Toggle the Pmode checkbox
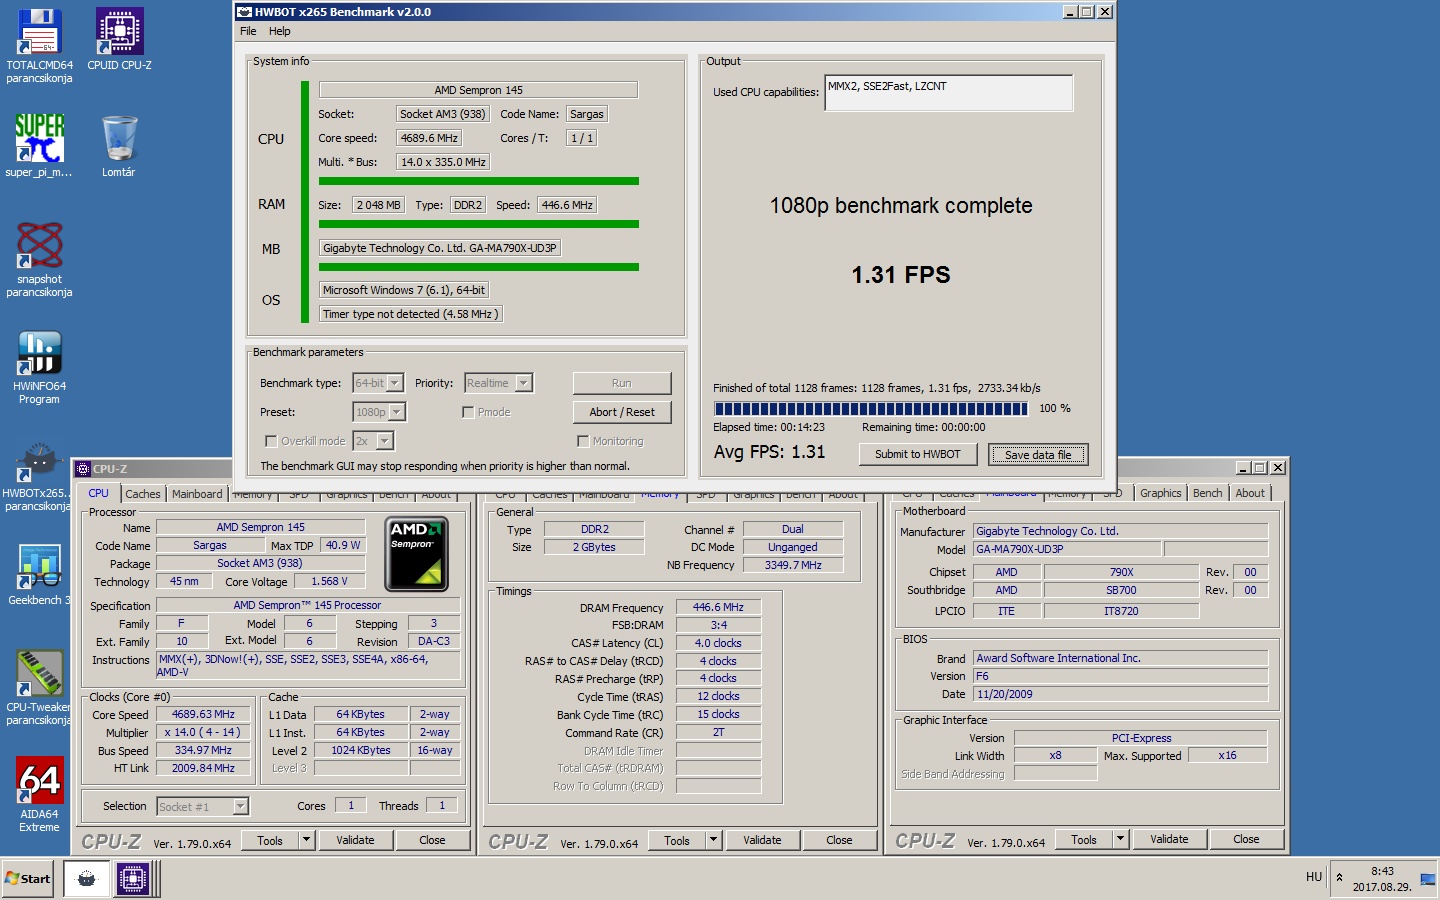1440x900 pixels. click(x=468, y=412)
